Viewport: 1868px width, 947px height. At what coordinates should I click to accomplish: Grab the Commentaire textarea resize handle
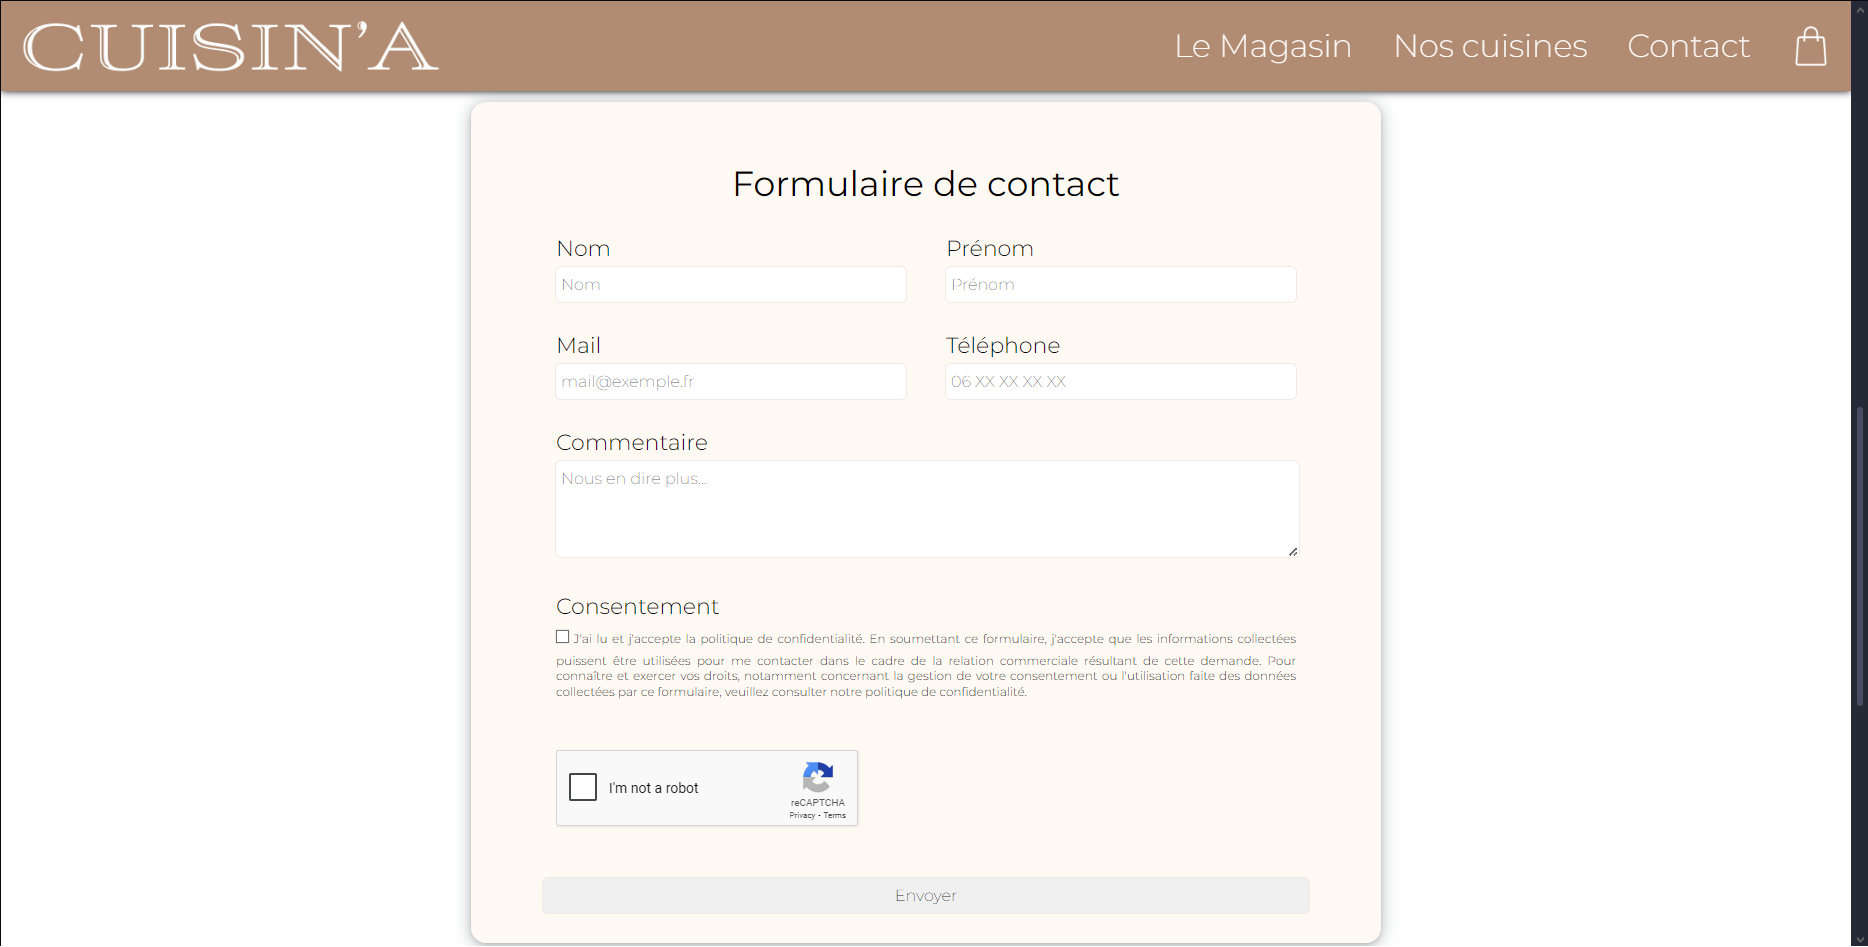pos(1293,551)
